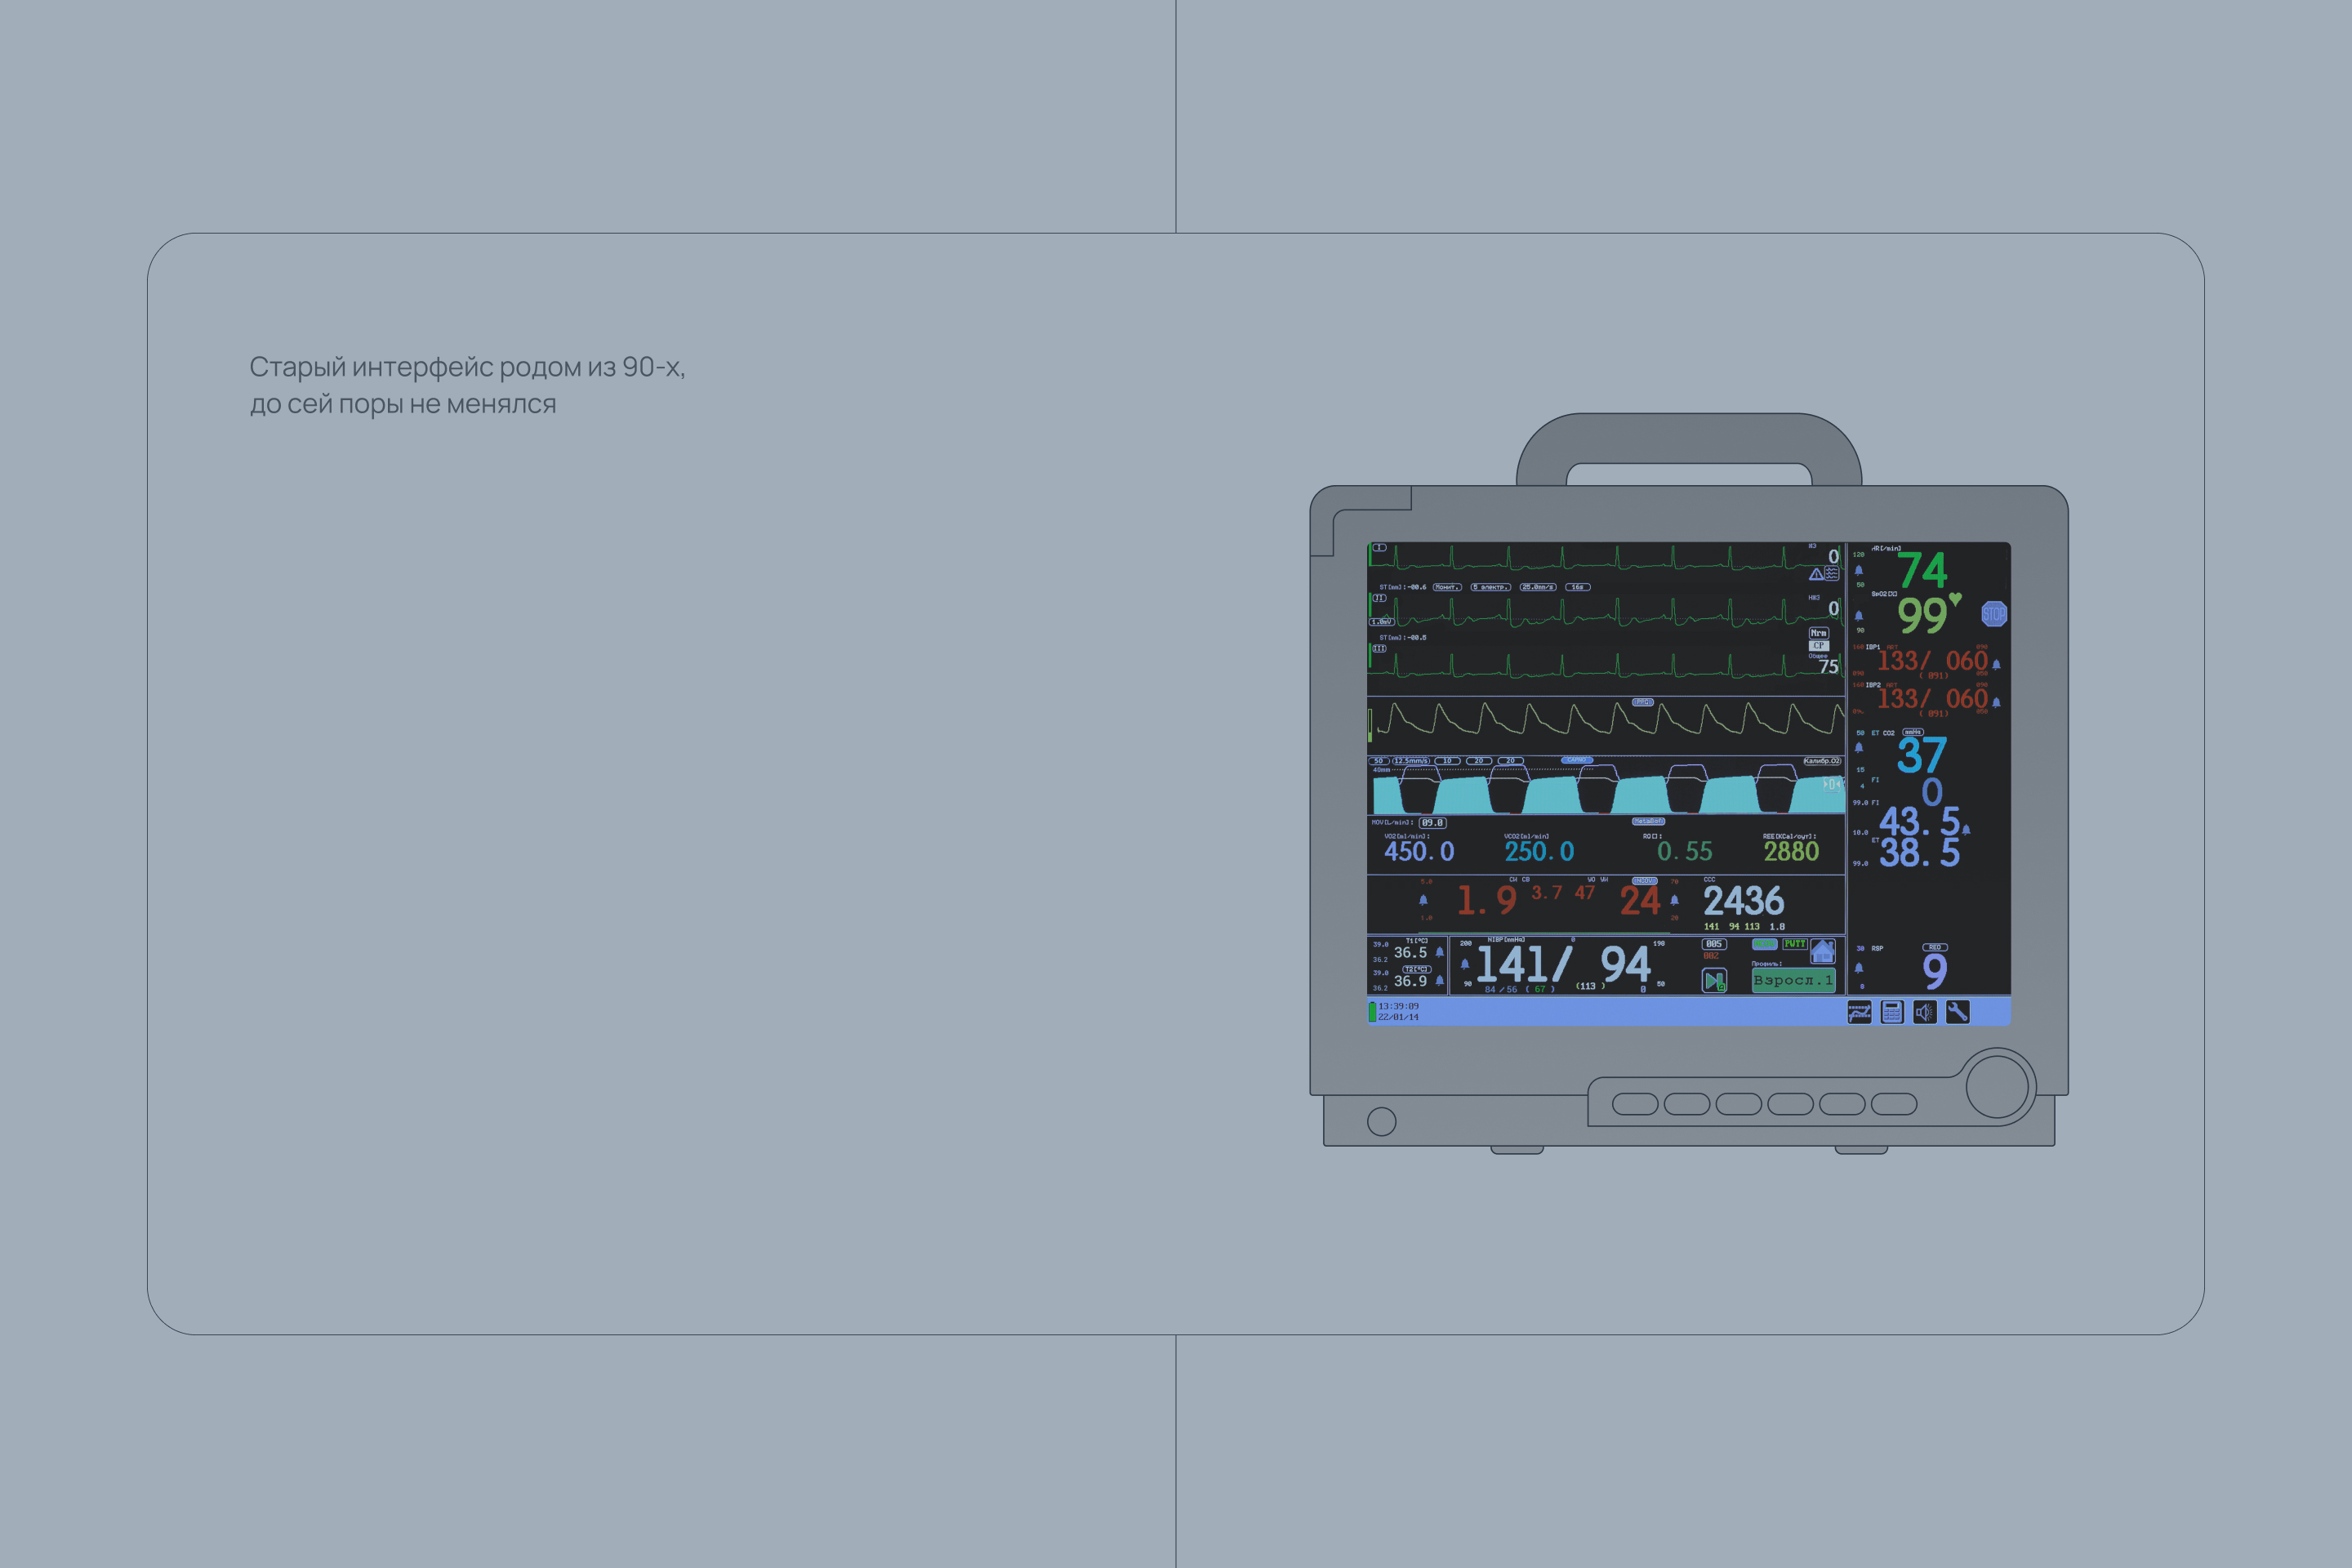This screenshot has width=2352, height=1568.
Task: Open the wrench settings icon
Action: point(1957,1012)
